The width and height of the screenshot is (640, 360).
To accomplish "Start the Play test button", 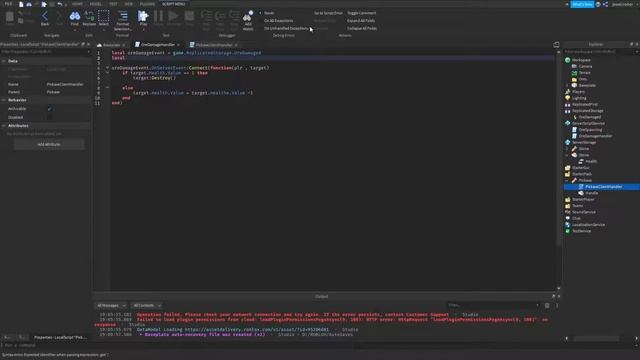I will (x=143, y=18).
